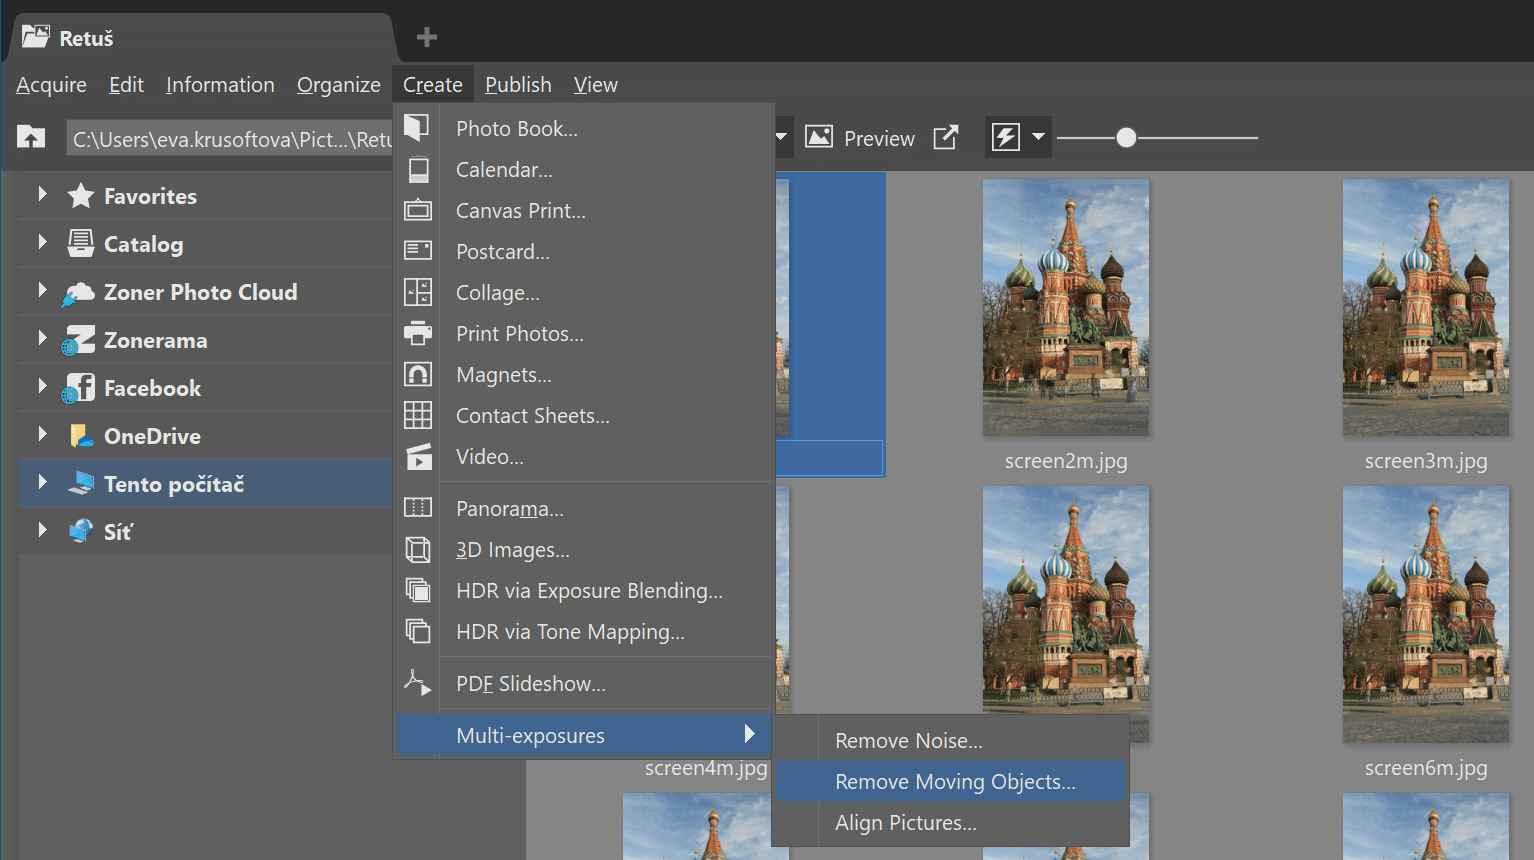Open dropdown arrow left of Preview
Viewport: 1534px width, 860px height.
[x=782, y=137]
